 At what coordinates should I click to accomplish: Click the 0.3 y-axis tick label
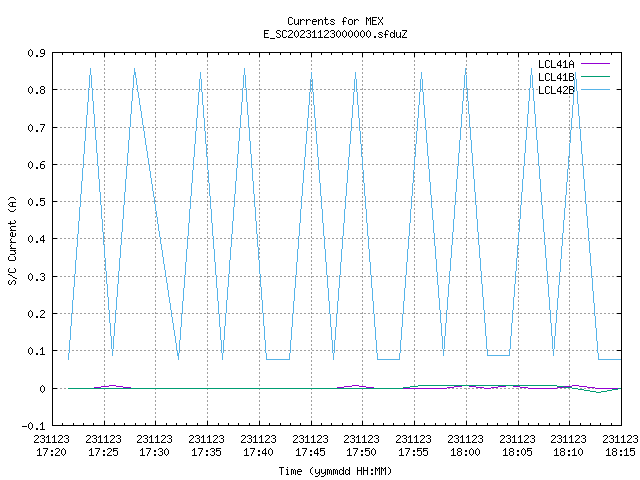coord(36,277)
